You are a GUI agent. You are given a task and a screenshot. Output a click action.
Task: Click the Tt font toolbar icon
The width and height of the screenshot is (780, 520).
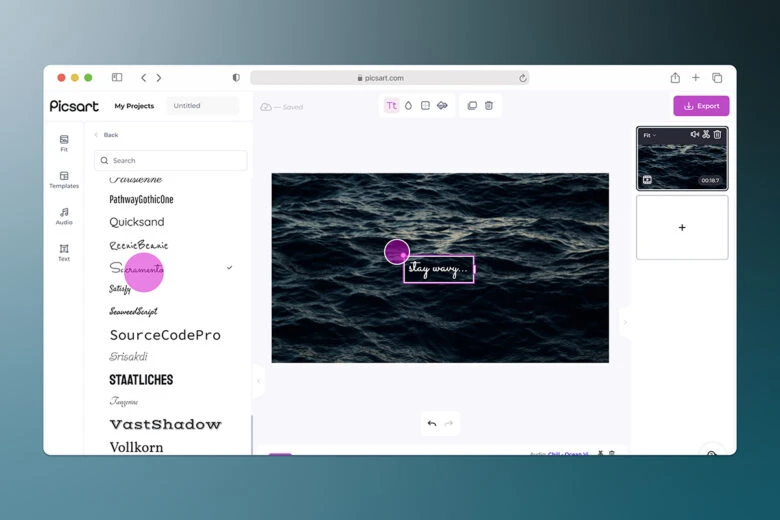point(391,106)
